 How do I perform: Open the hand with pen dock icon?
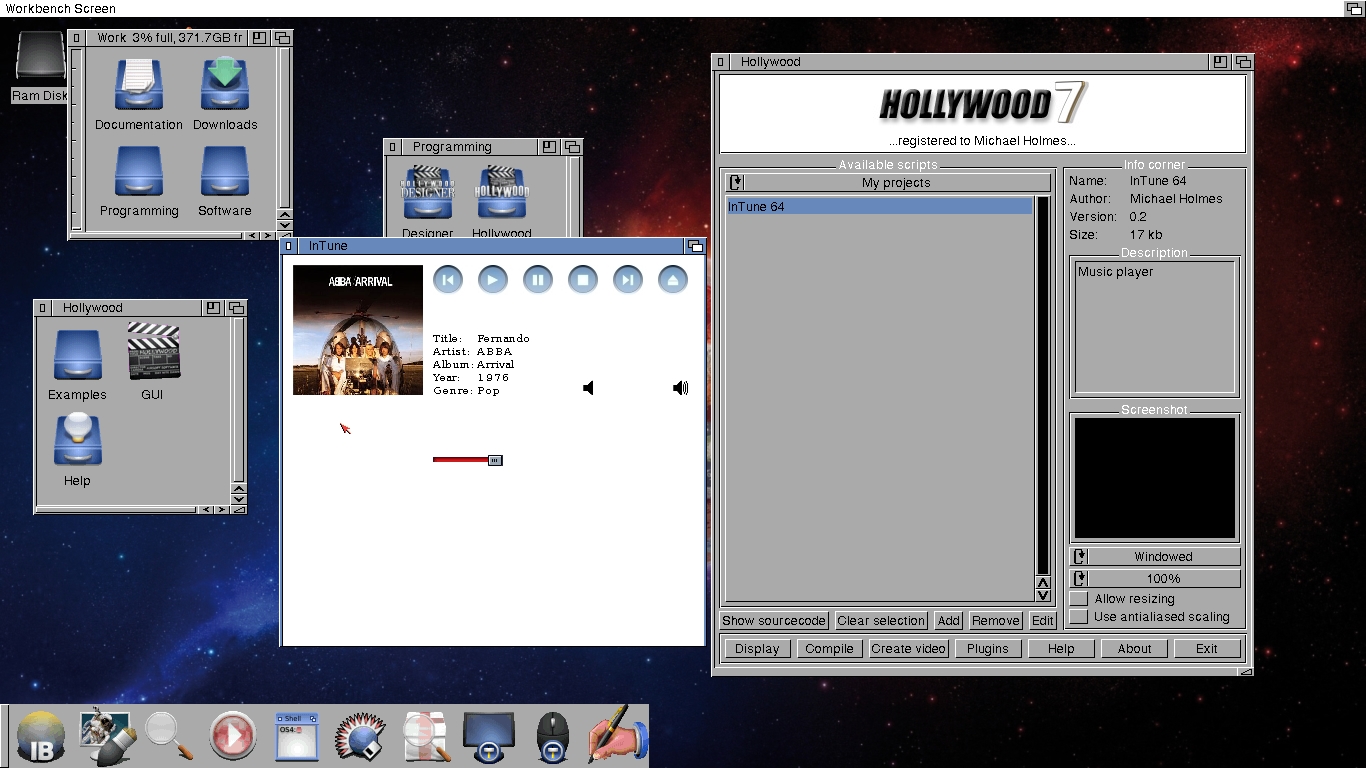pyautogui.click(x=618, y=735)
